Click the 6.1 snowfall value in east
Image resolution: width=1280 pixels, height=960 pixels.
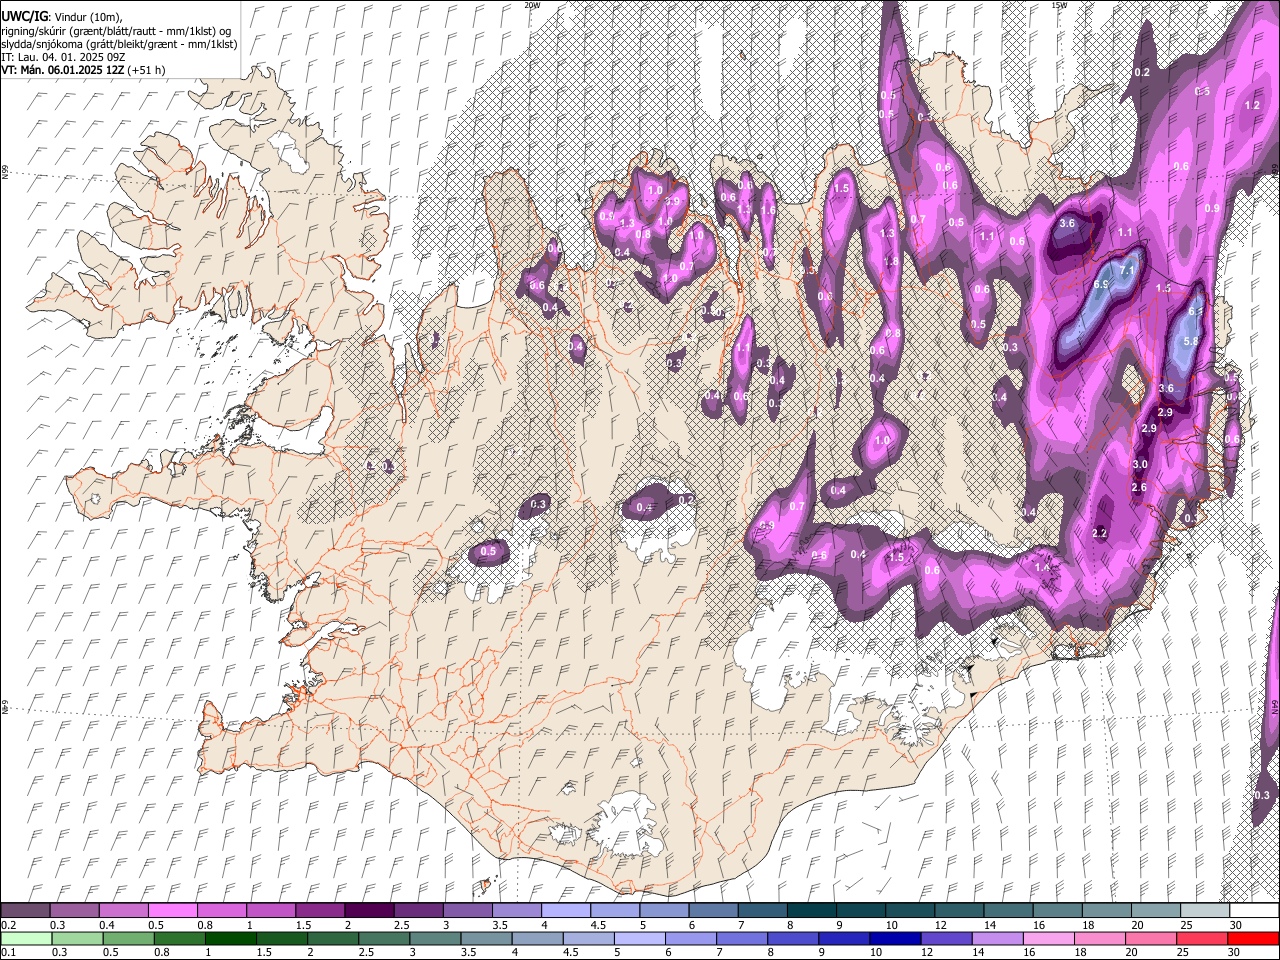(1194, 312)
